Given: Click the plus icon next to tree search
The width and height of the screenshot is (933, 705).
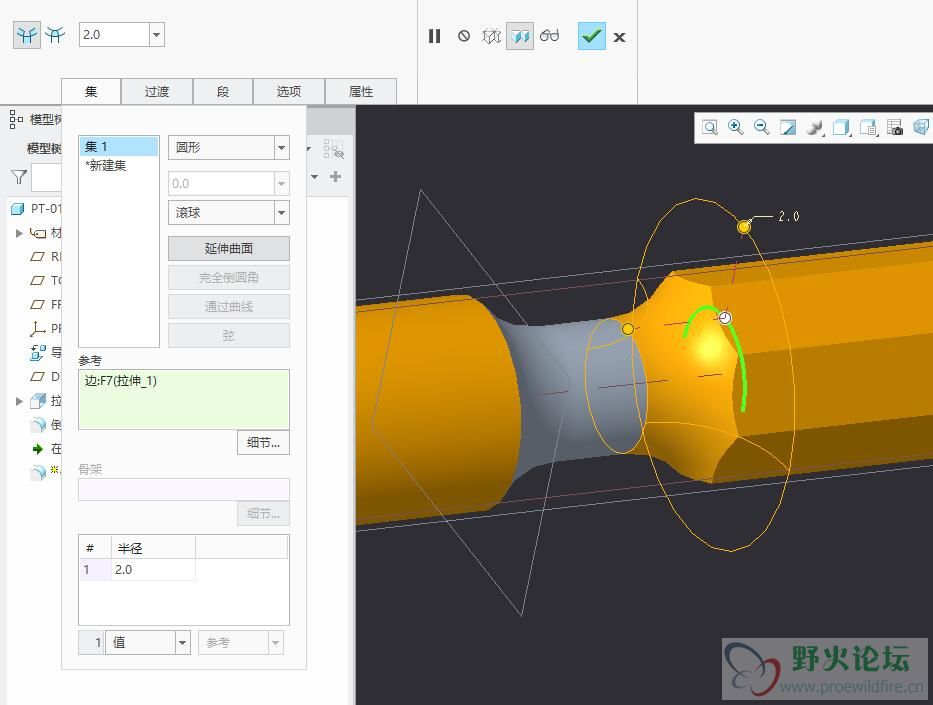Looking at the screenshot, I should (336, 177).
